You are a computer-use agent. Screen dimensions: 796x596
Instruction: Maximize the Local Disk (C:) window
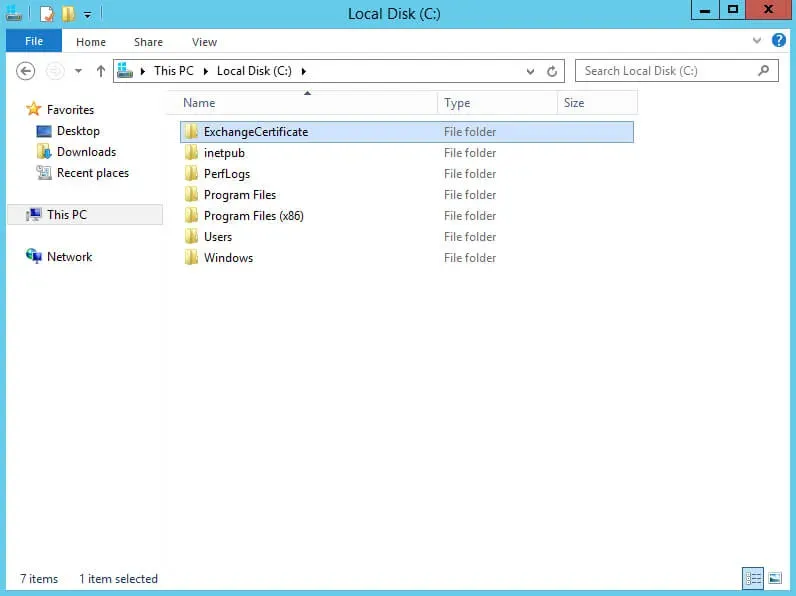click(x=733, y=10)
